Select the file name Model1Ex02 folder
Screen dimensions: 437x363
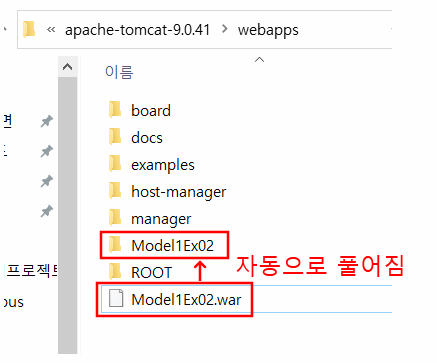(x=172, y=246)
